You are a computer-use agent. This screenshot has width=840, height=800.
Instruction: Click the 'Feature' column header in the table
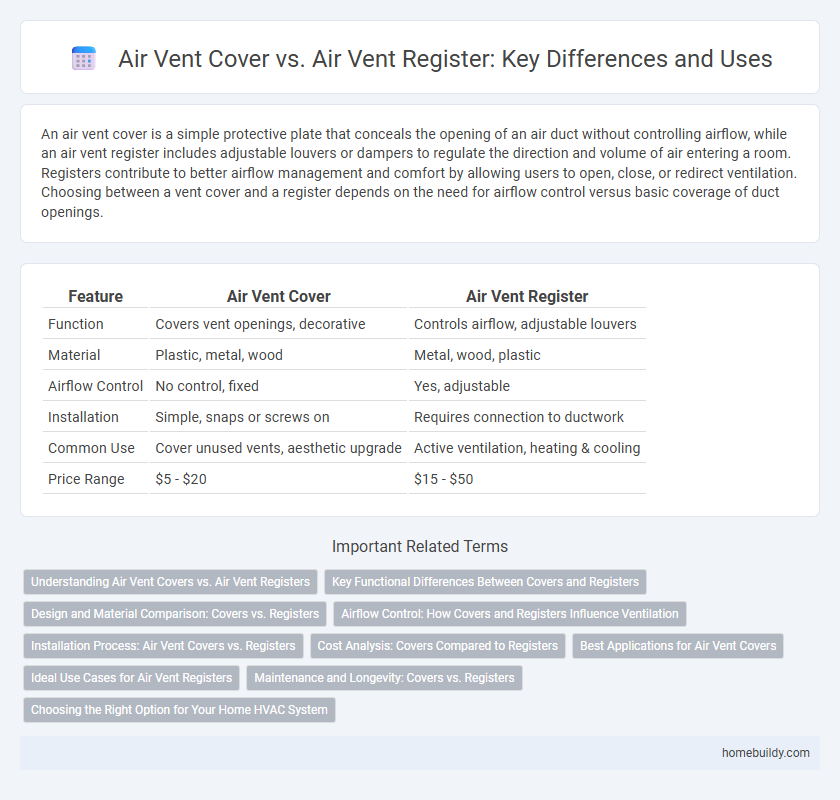click(x=95, y=297)
